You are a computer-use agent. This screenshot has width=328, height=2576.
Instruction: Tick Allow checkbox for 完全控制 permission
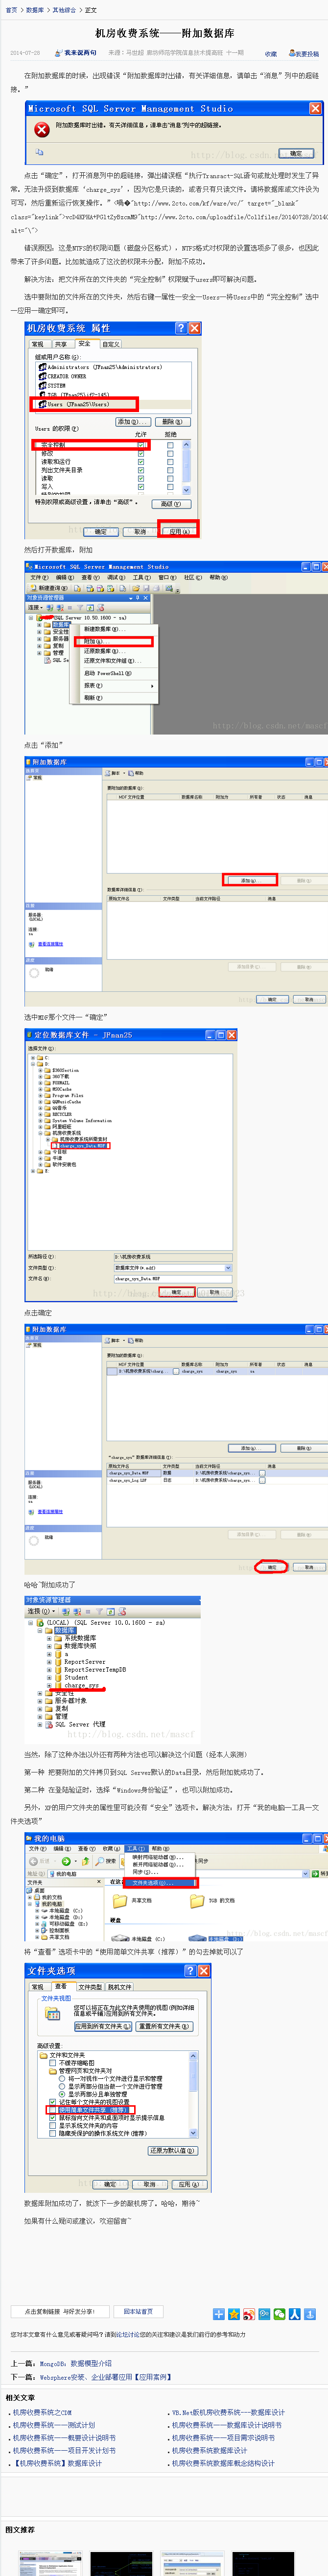click(141, 445)
